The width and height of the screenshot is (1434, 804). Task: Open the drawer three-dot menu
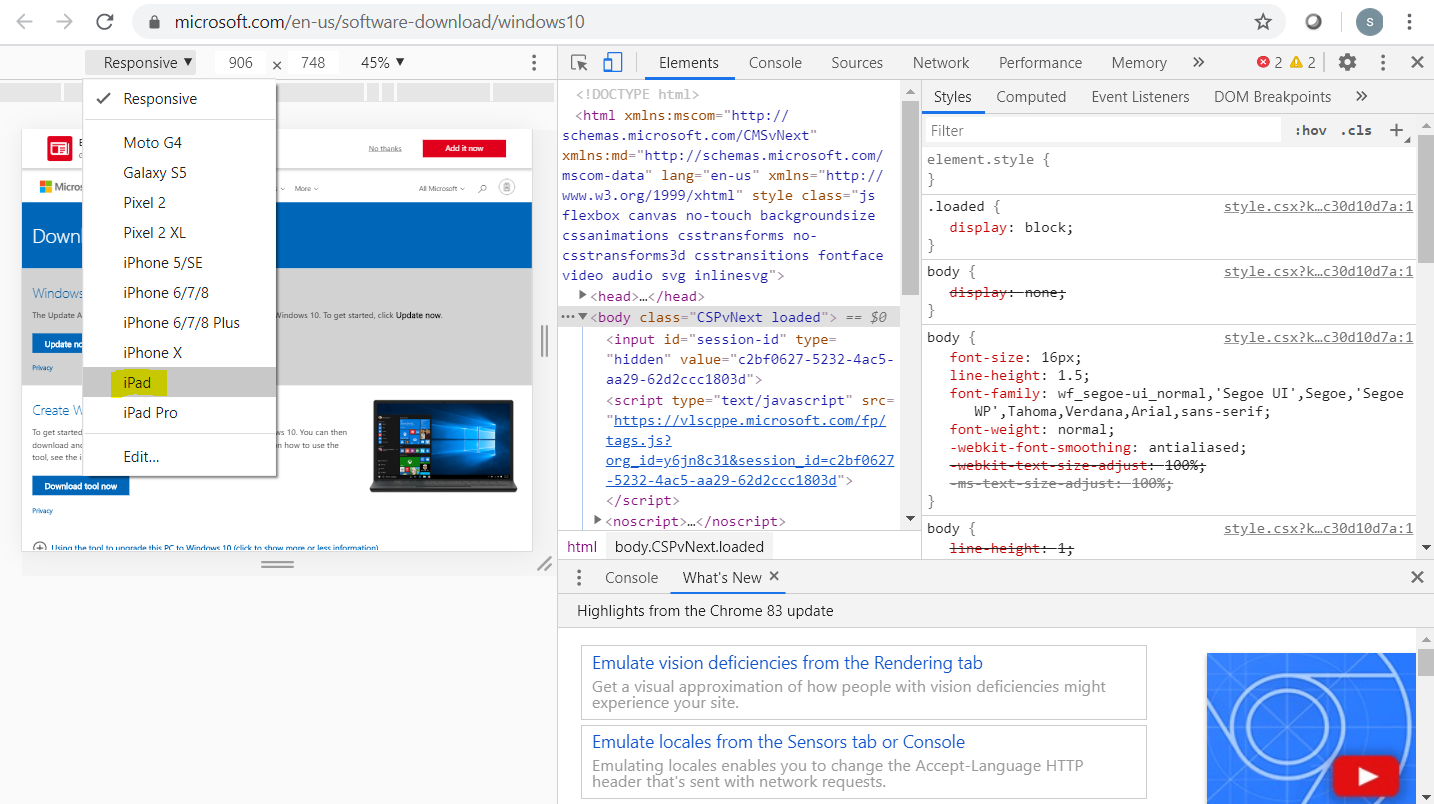point(578,577)
